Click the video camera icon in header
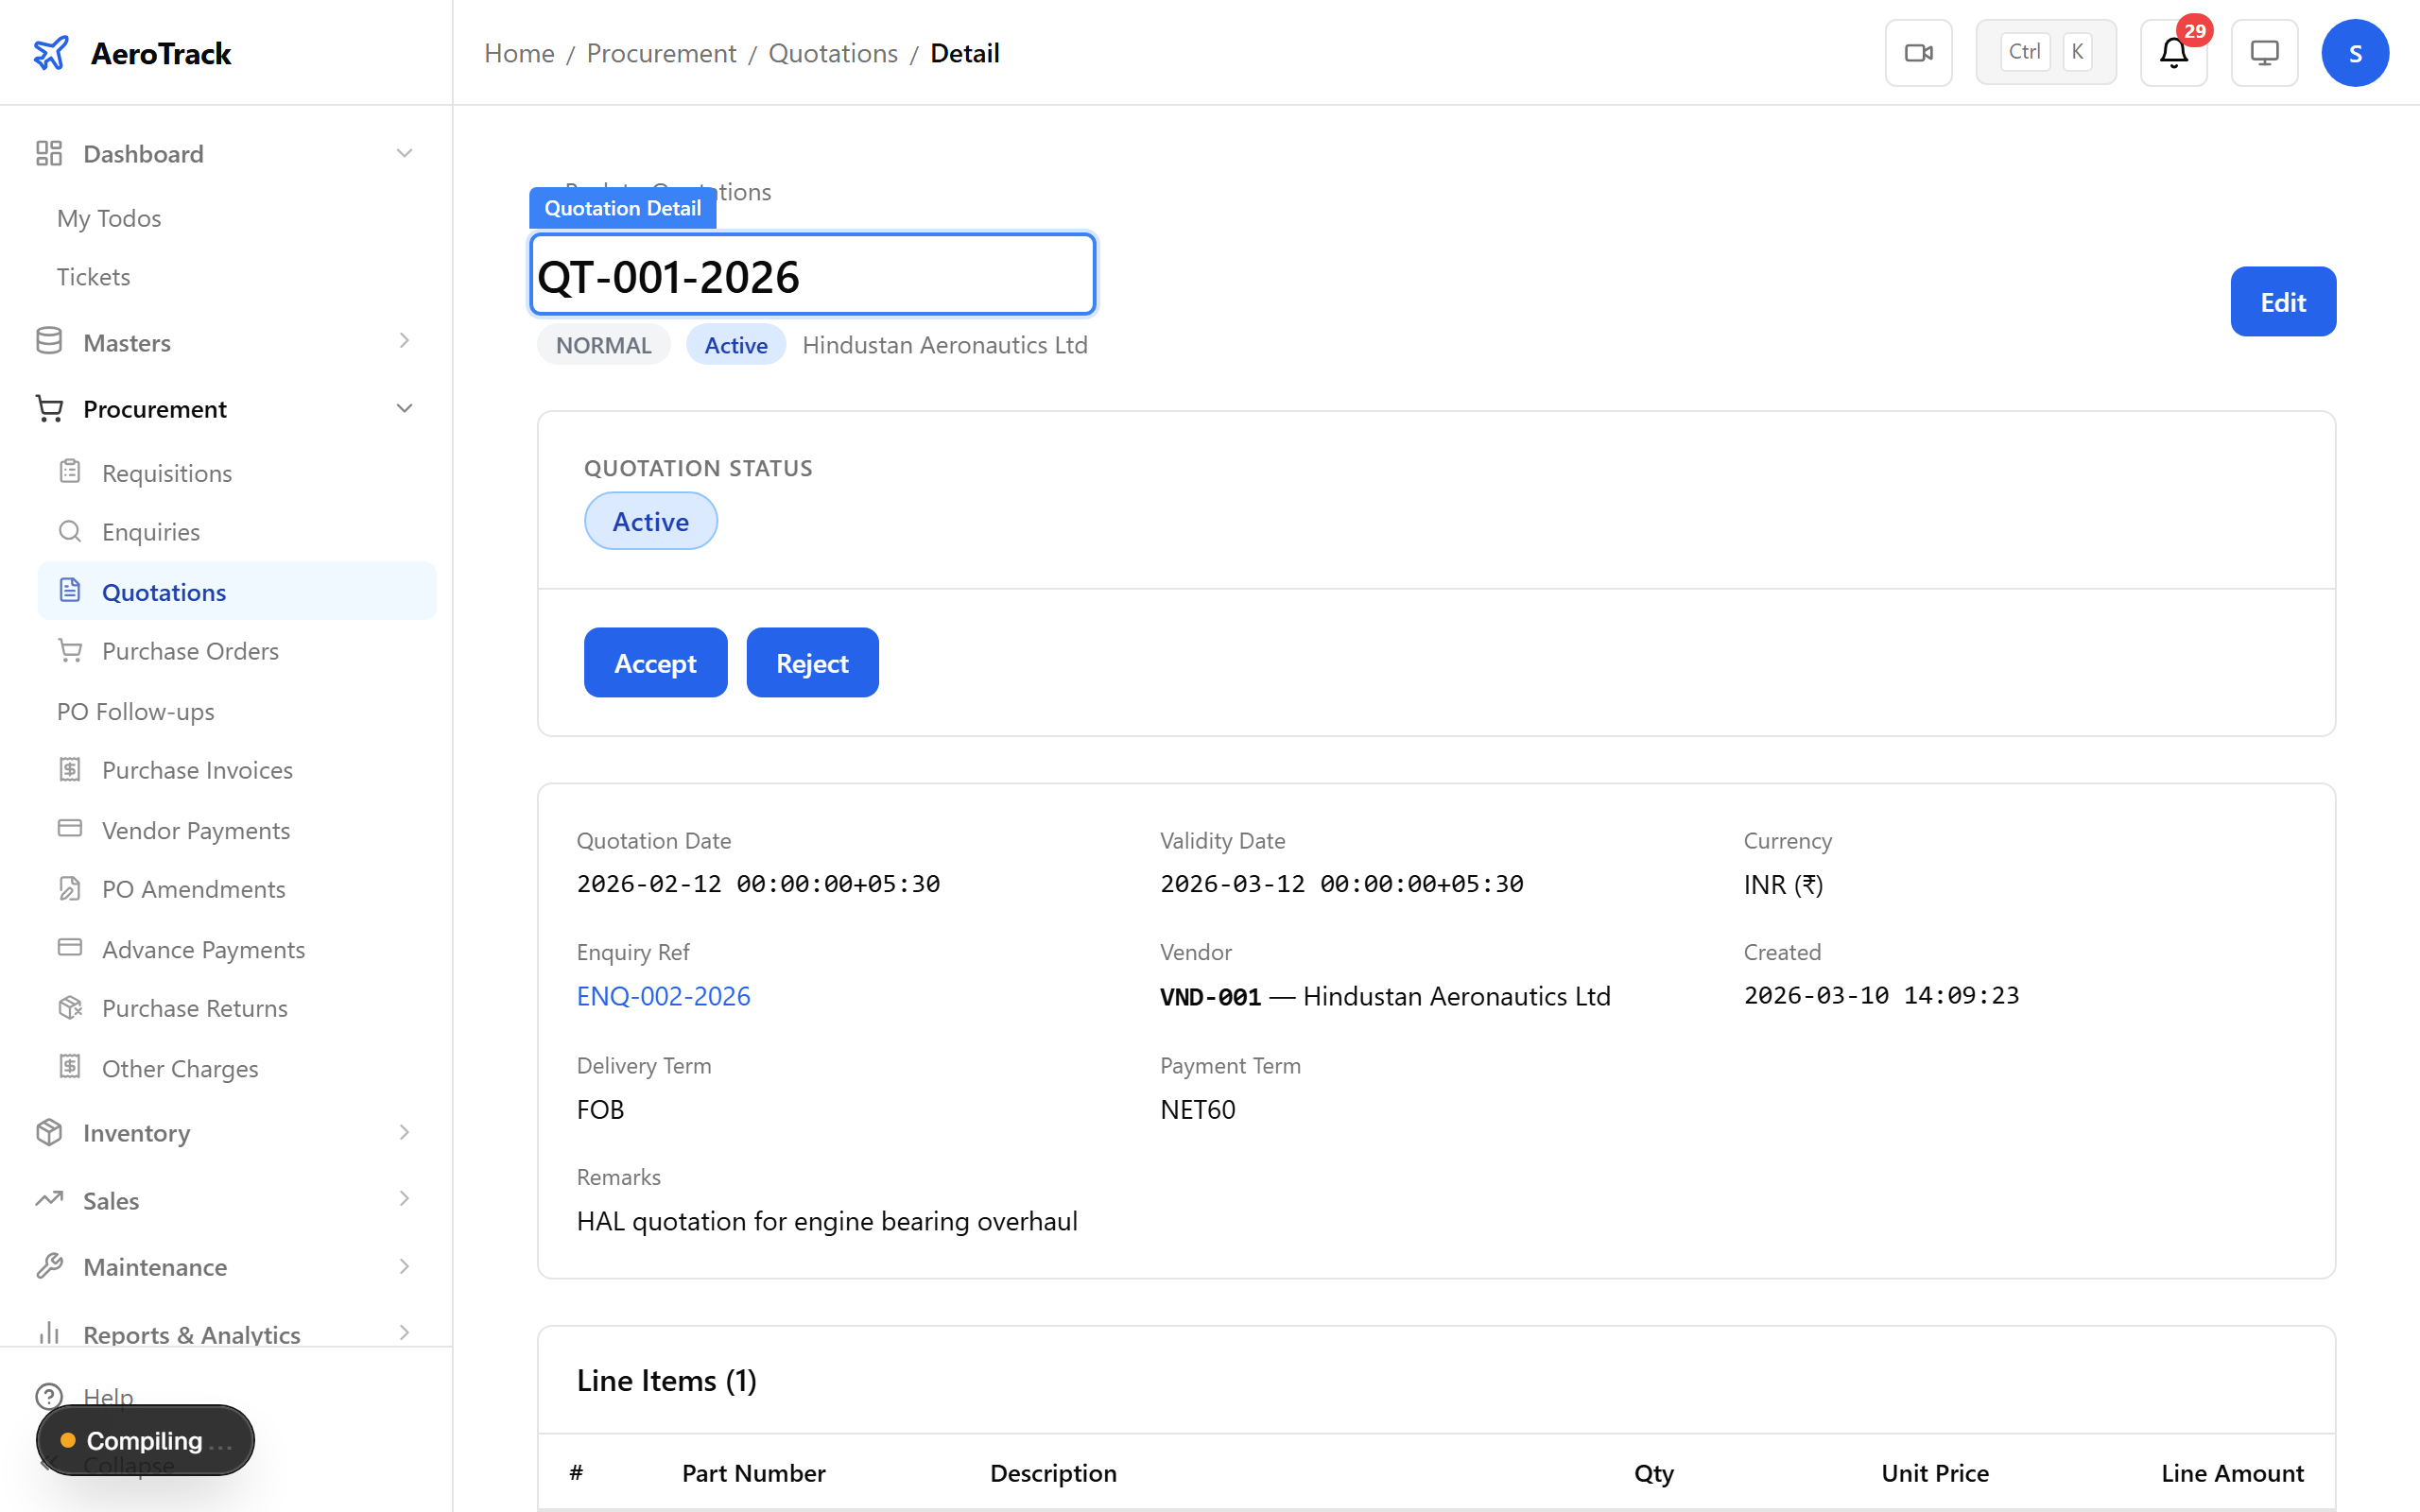The image size is (2420, 1512). [x=1917, y=52]
